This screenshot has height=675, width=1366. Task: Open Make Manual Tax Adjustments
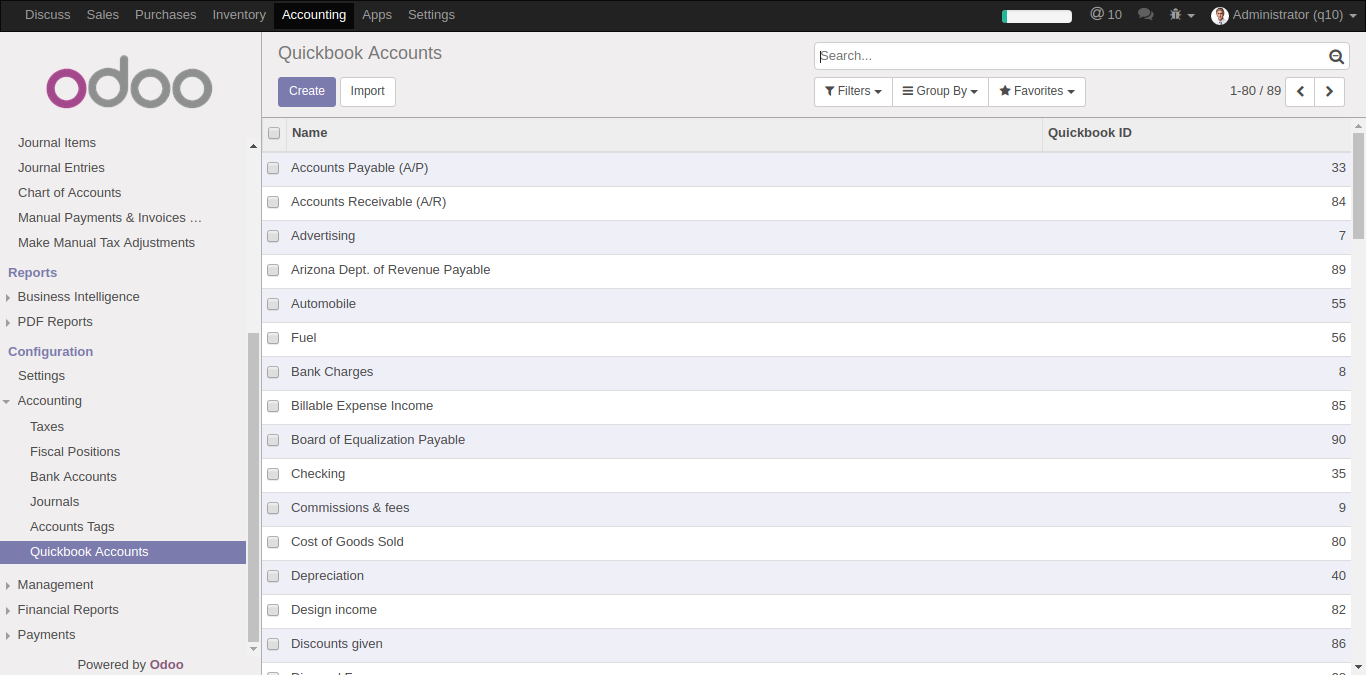click(x=106, y=243)
